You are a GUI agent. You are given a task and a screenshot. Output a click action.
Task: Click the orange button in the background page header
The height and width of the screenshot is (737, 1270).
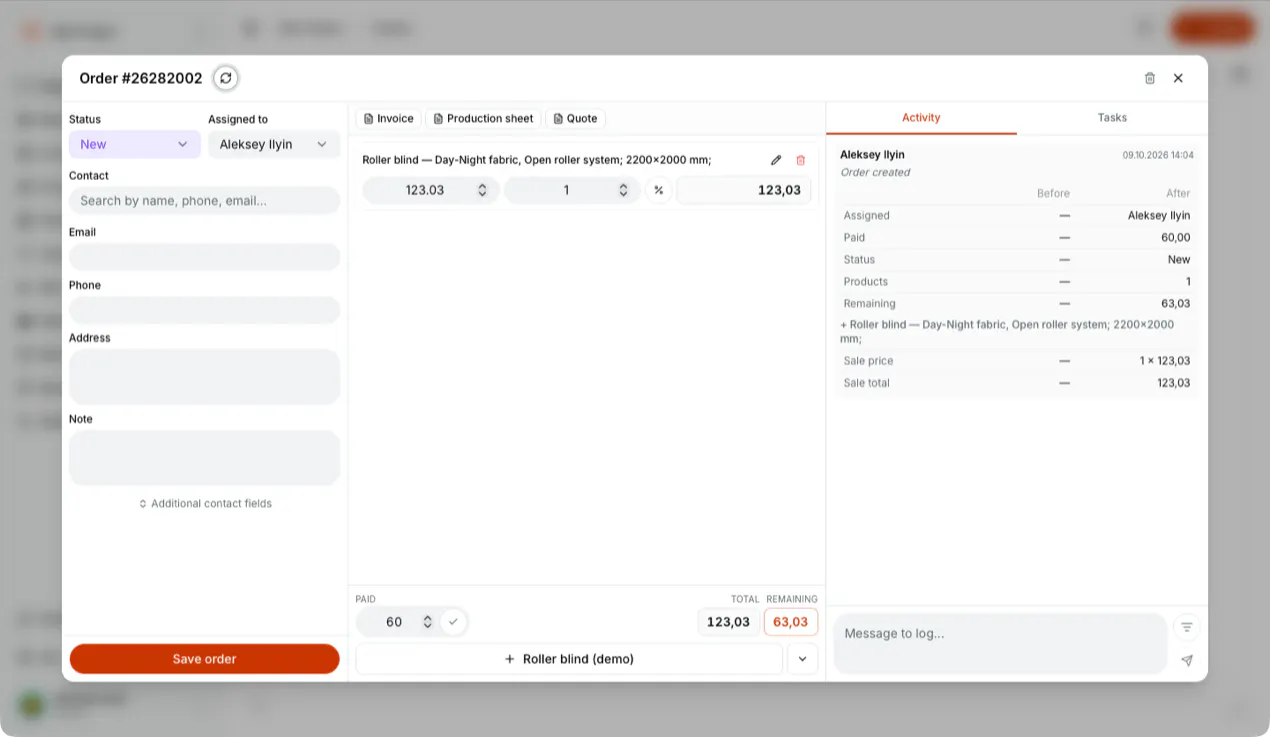point(1213,28)
